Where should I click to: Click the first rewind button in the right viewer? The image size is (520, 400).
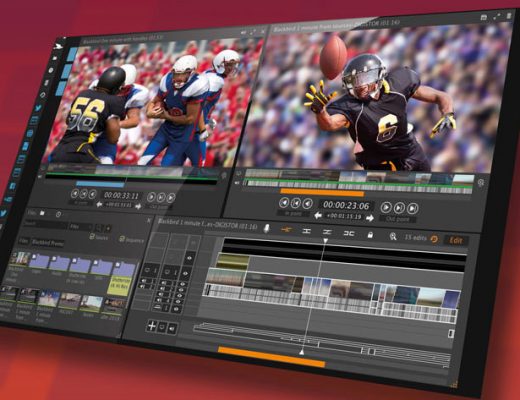tap(284, 202)
